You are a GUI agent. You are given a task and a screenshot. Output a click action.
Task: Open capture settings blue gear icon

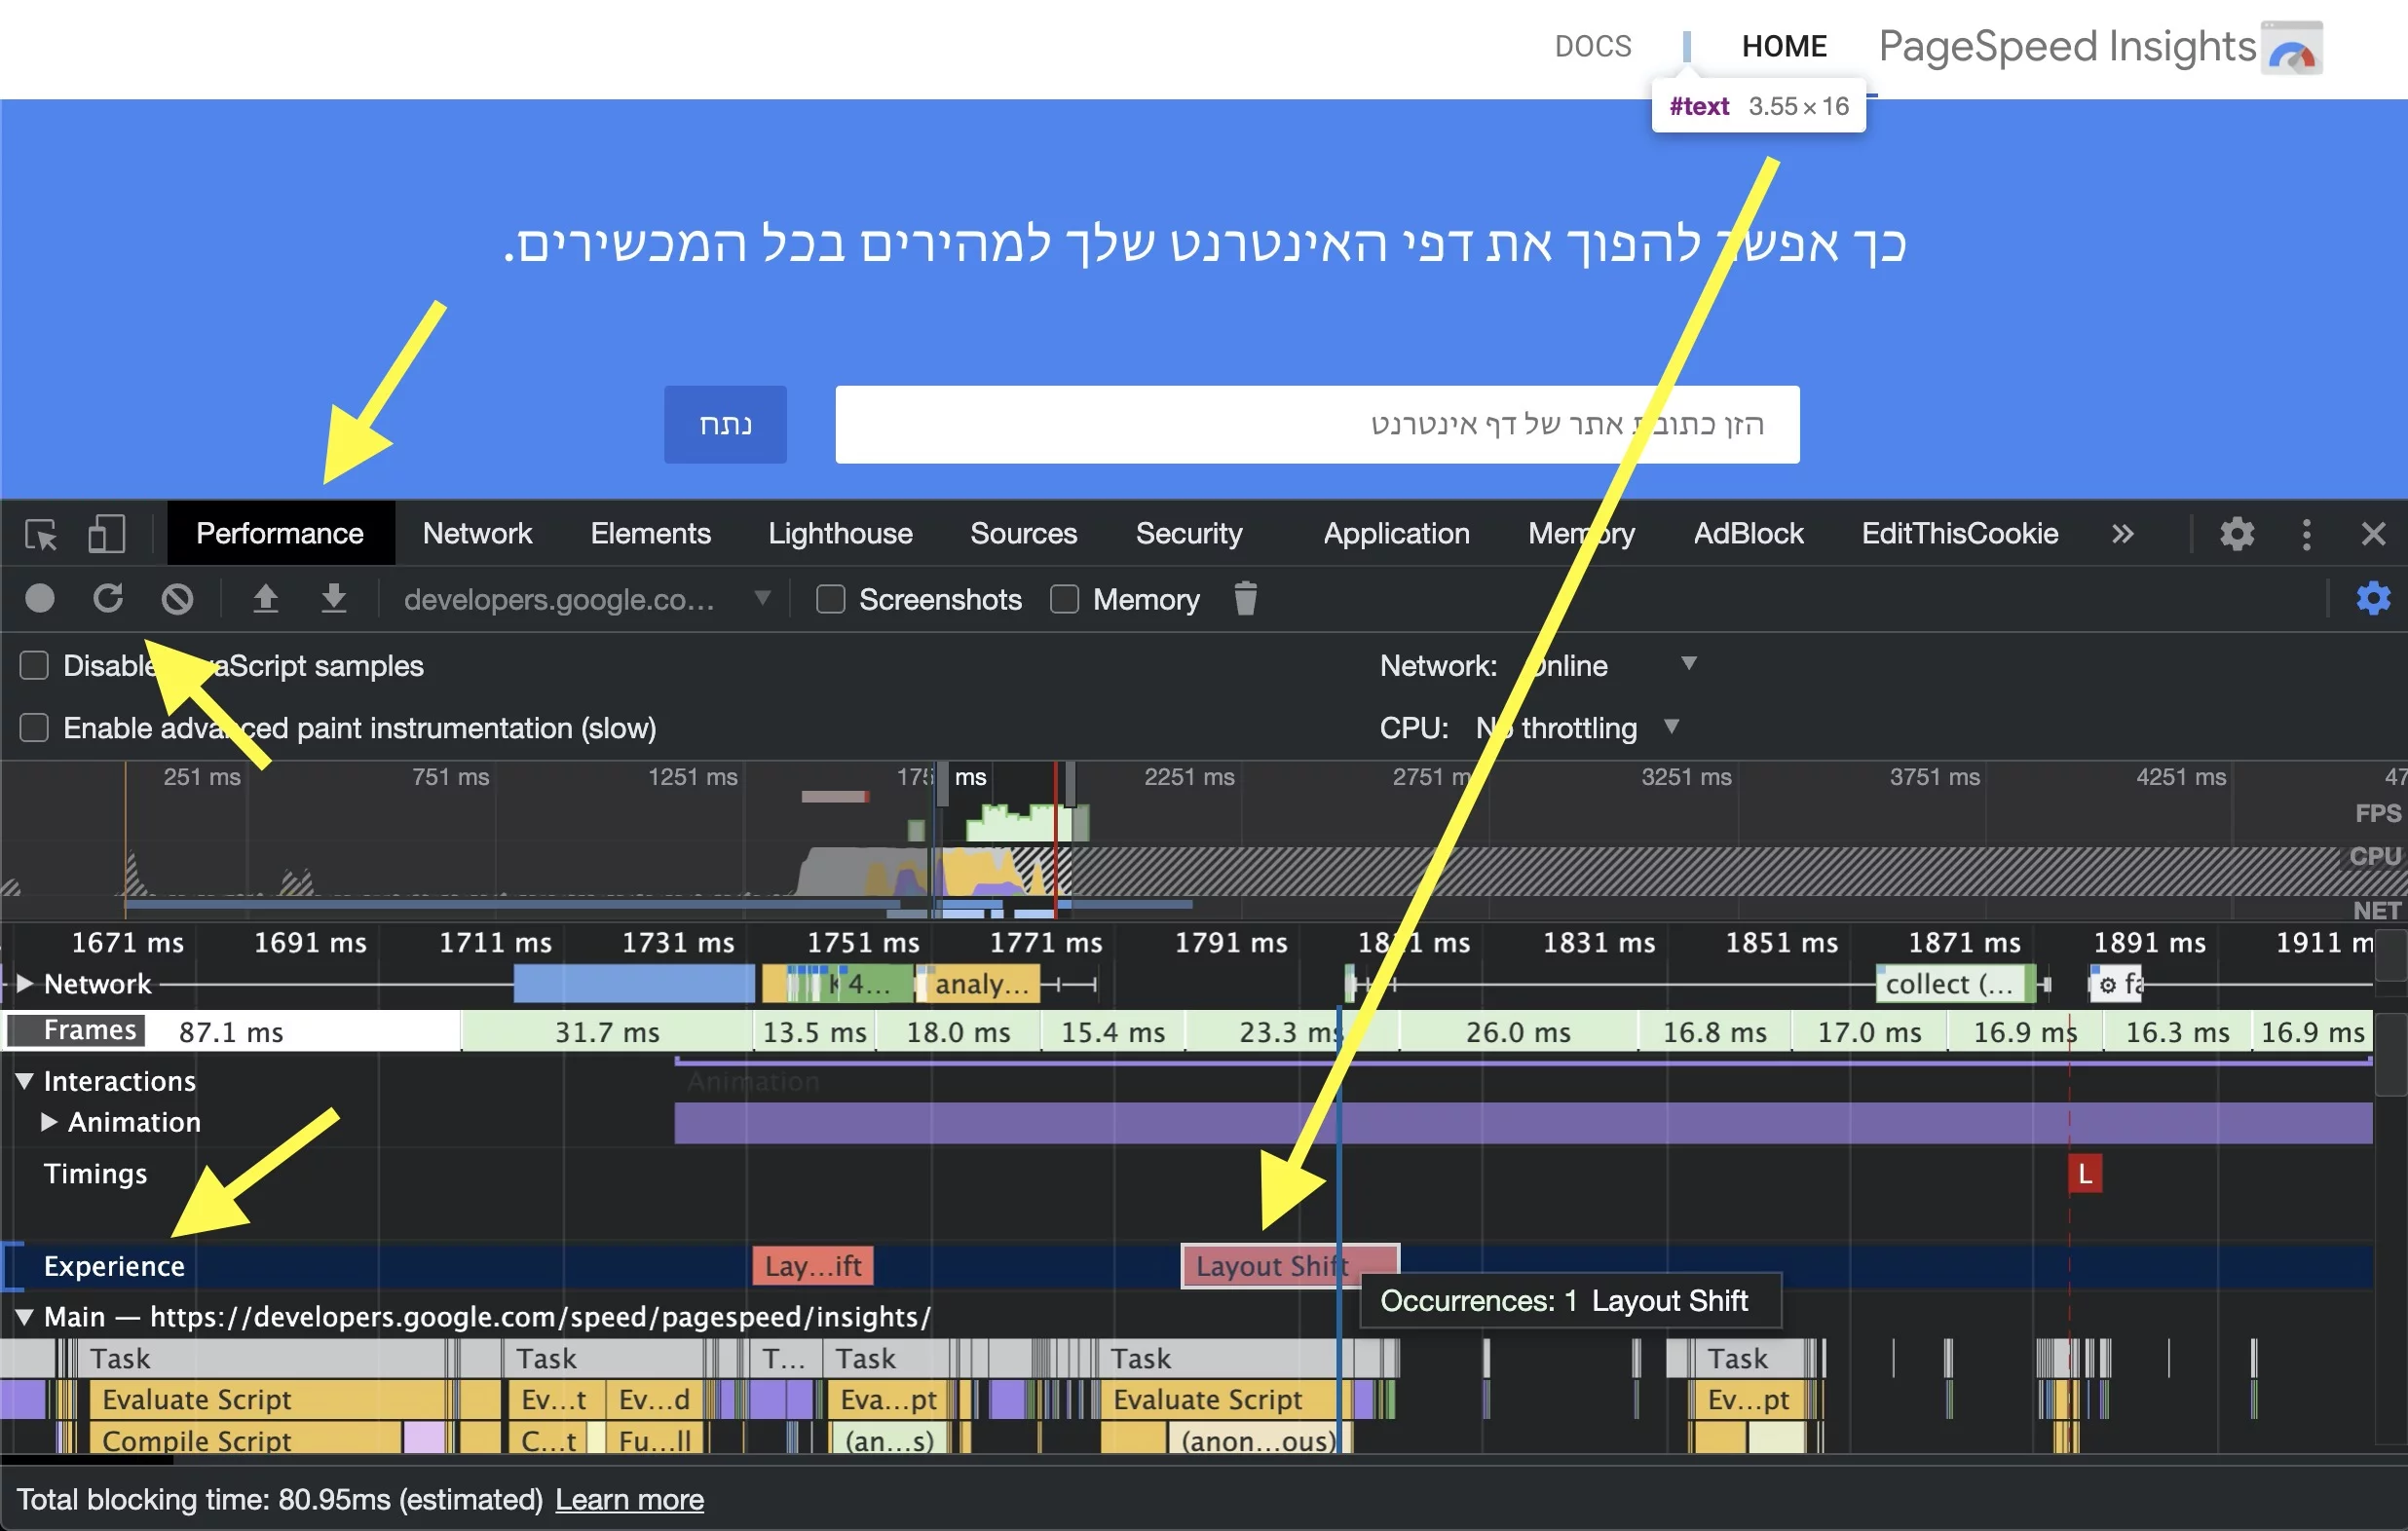coord(2373,598)
